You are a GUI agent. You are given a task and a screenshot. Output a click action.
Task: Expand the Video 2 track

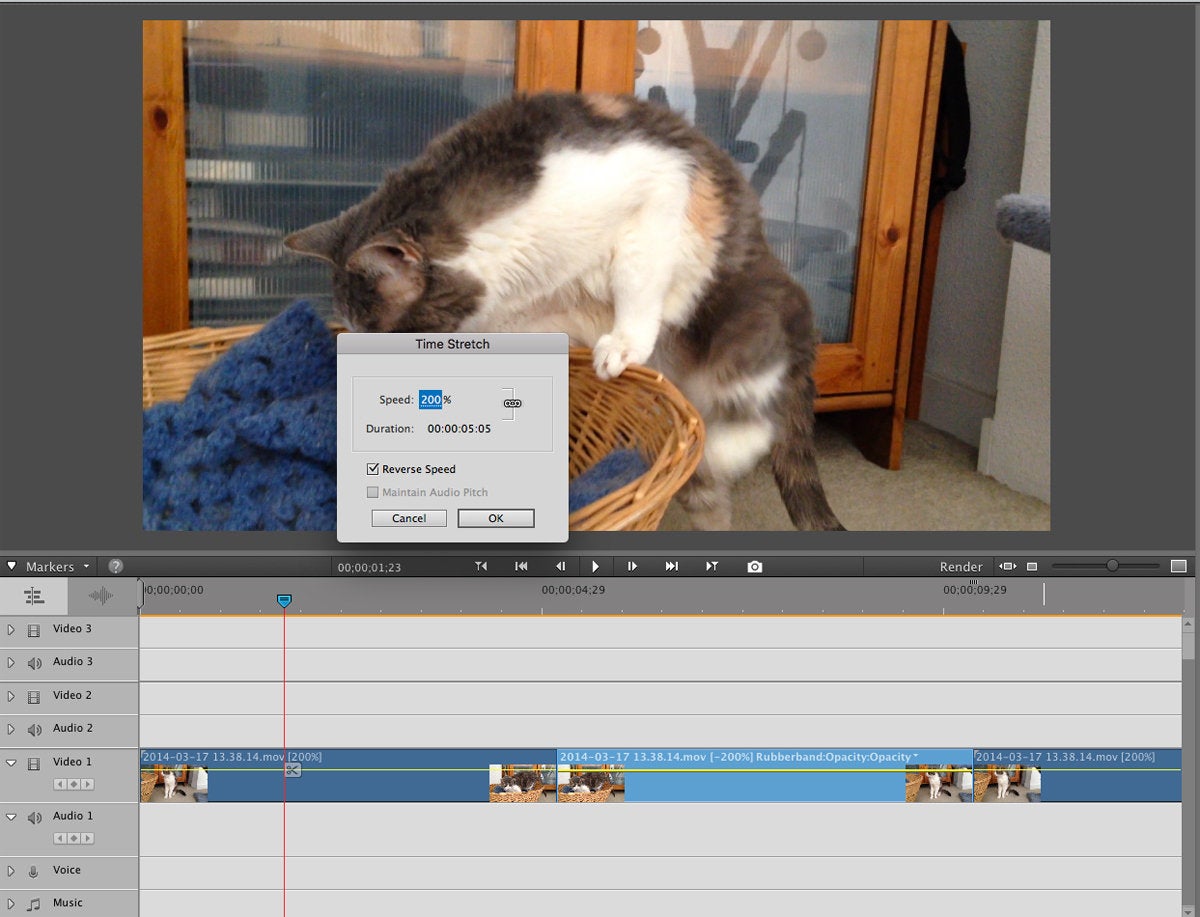(x=11, y=696)
